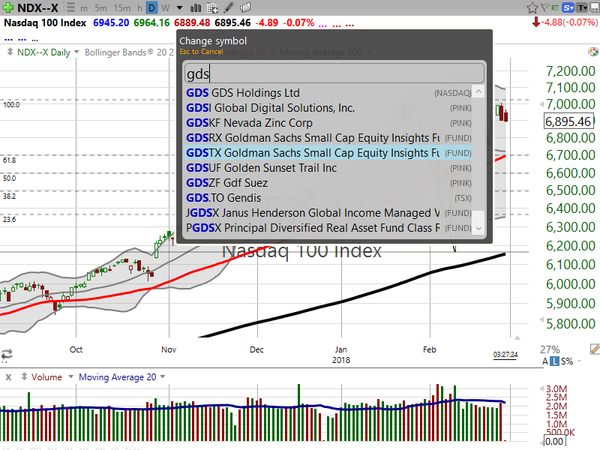Image resolution: width=600 pixels, height=450 pixels.
Task: Select the pencil drawing tools icon
Action: [229, 7]
